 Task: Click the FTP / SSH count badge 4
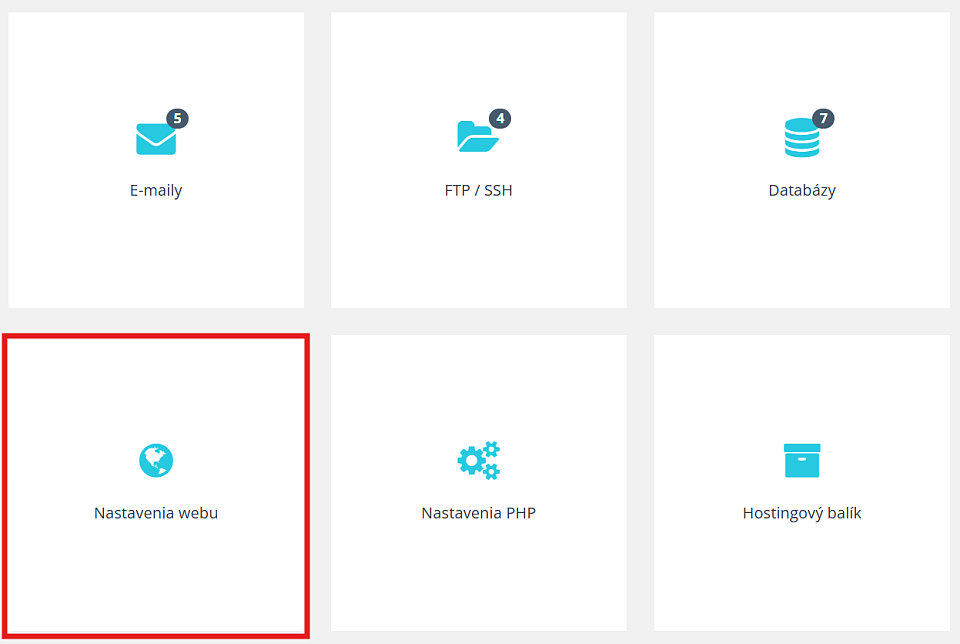(500, 118)
